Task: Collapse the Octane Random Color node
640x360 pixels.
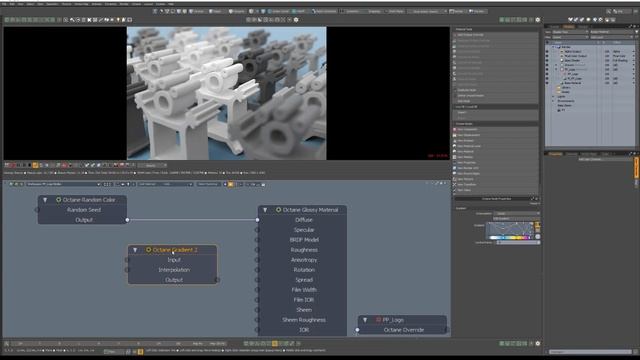Action: (45, 200)
